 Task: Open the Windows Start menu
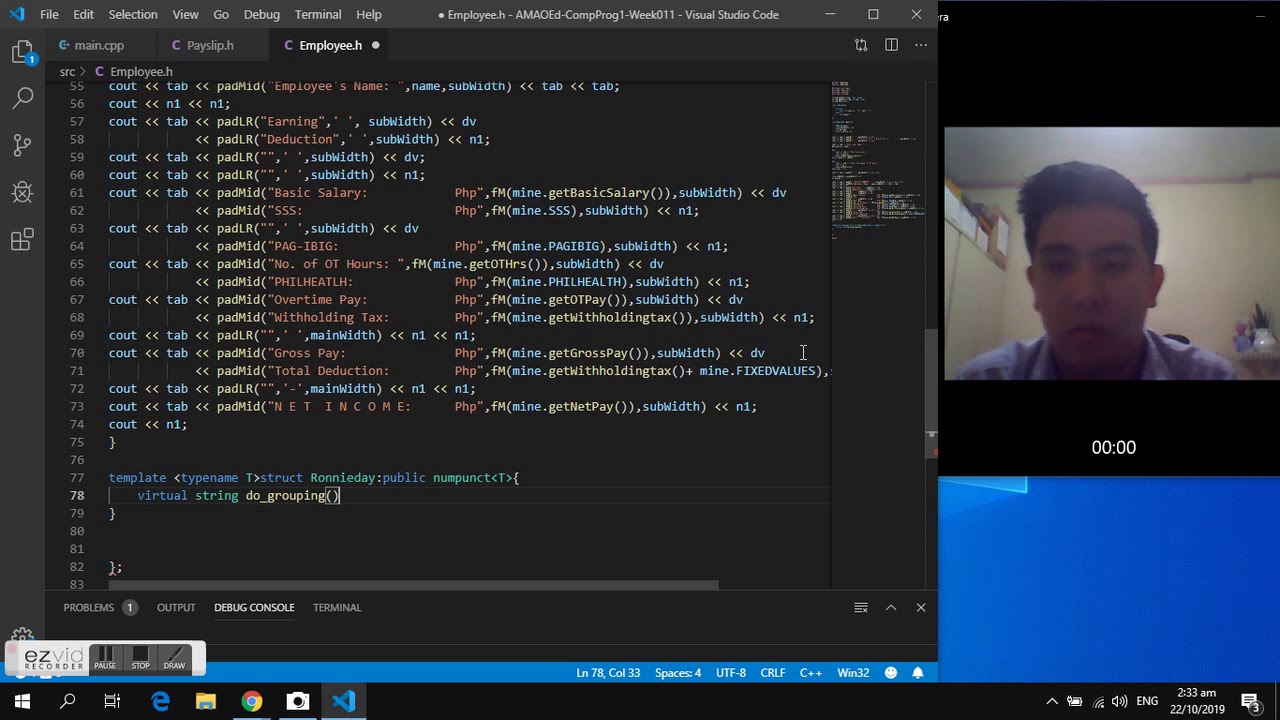click(22, 702)
